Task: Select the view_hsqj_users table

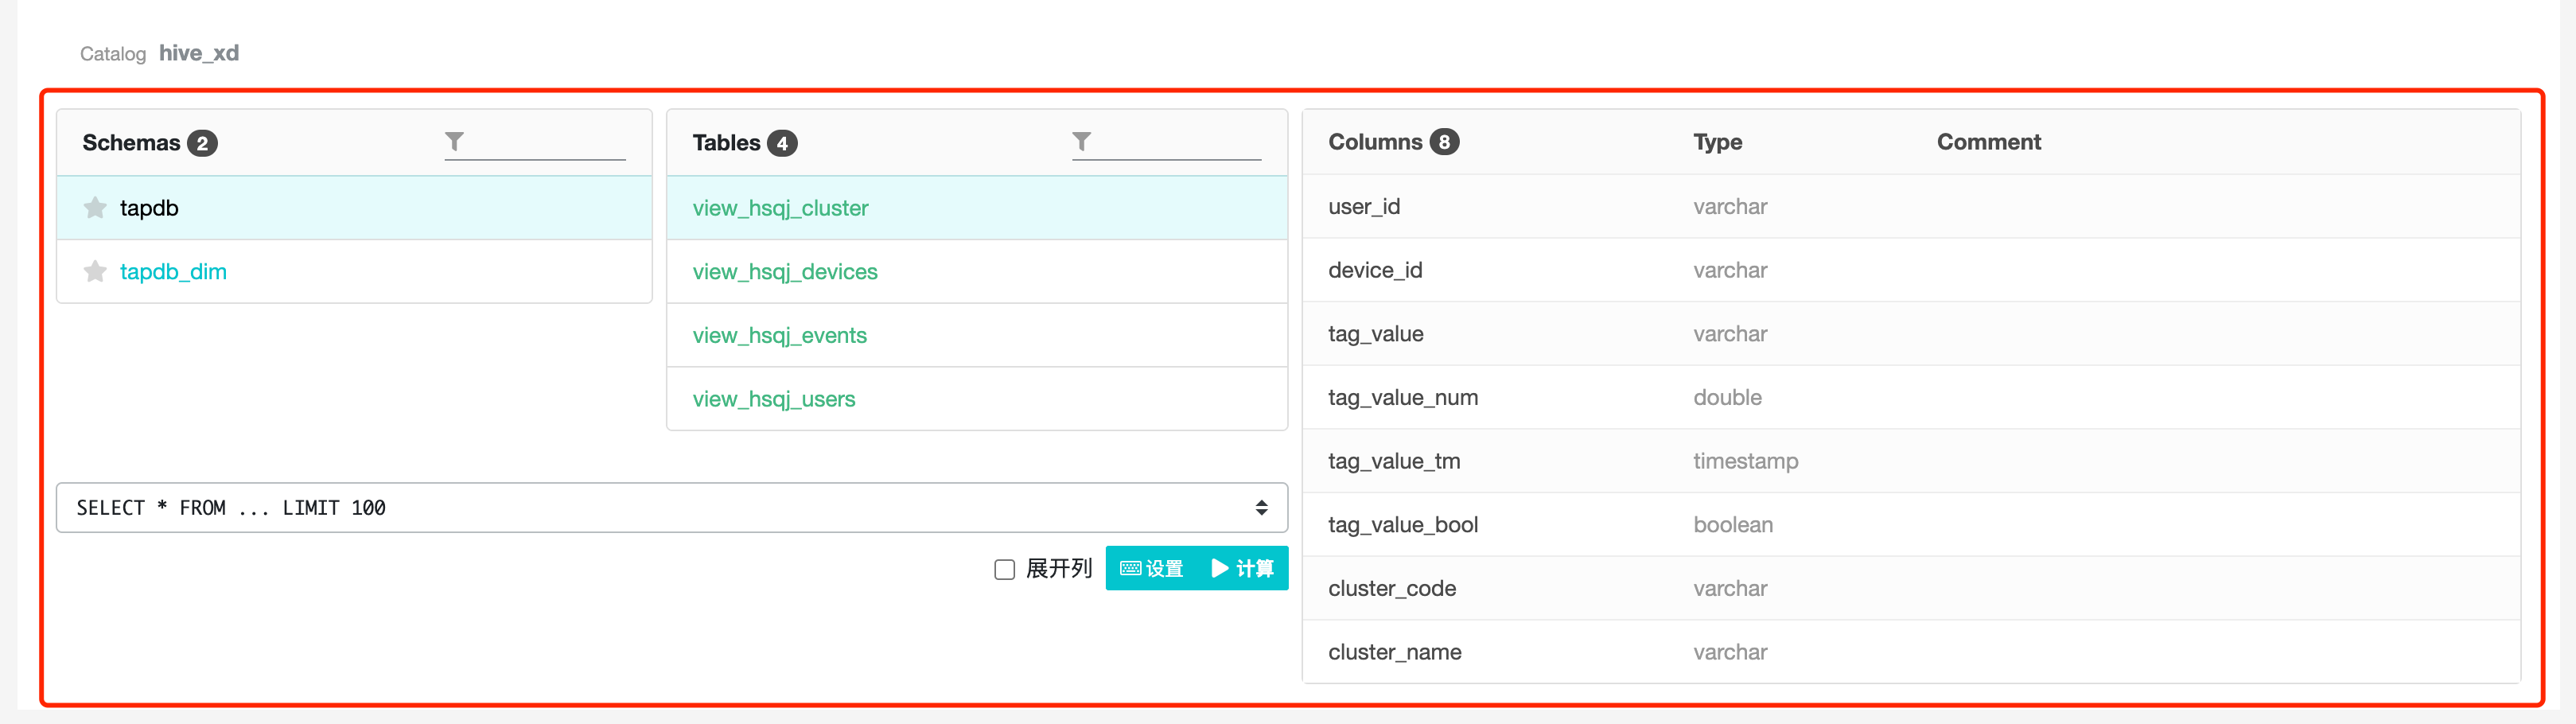Action: (773, 399)
